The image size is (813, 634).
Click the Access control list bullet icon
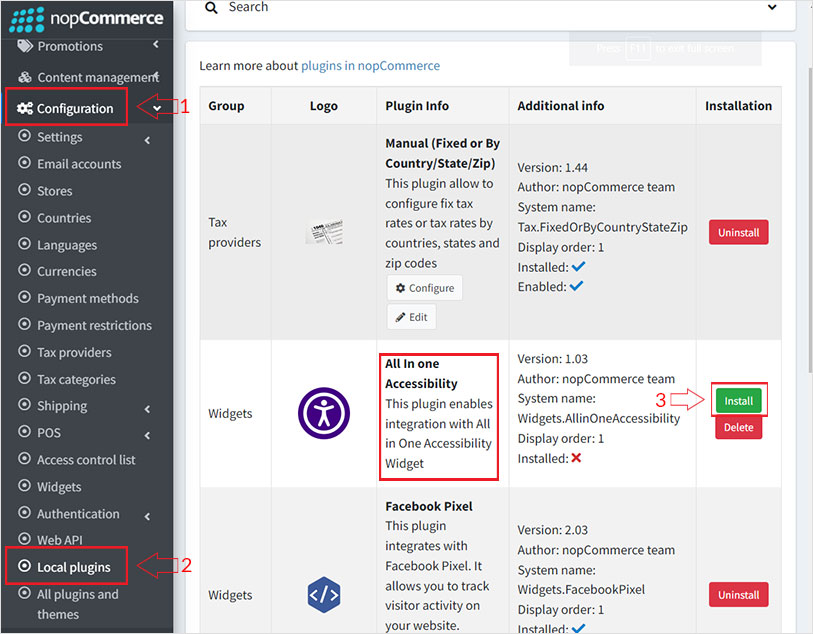click(x=24, y=459)
